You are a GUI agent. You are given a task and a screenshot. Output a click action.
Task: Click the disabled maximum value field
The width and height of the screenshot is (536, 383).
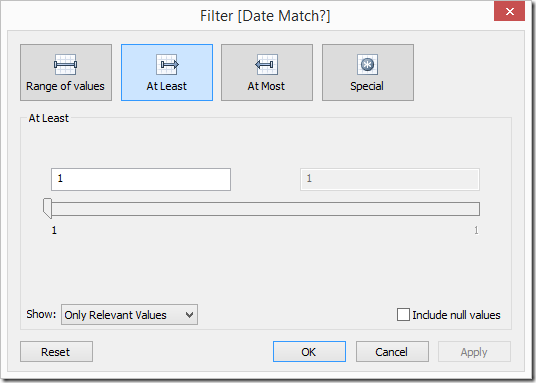coord(390,179)
